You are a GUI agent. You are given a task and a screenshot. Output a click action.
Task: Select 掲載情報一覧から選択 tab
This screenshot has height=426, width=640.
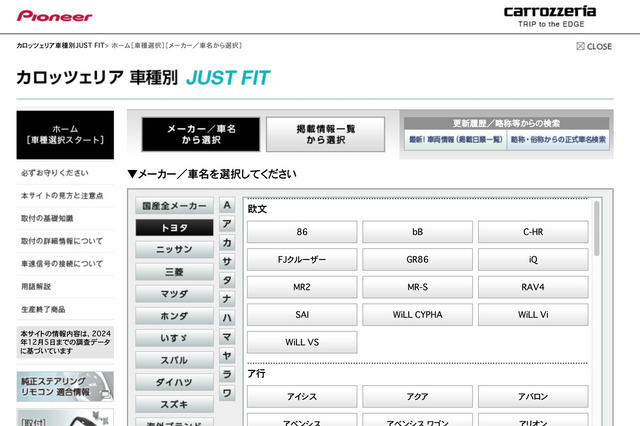[325, 135]
